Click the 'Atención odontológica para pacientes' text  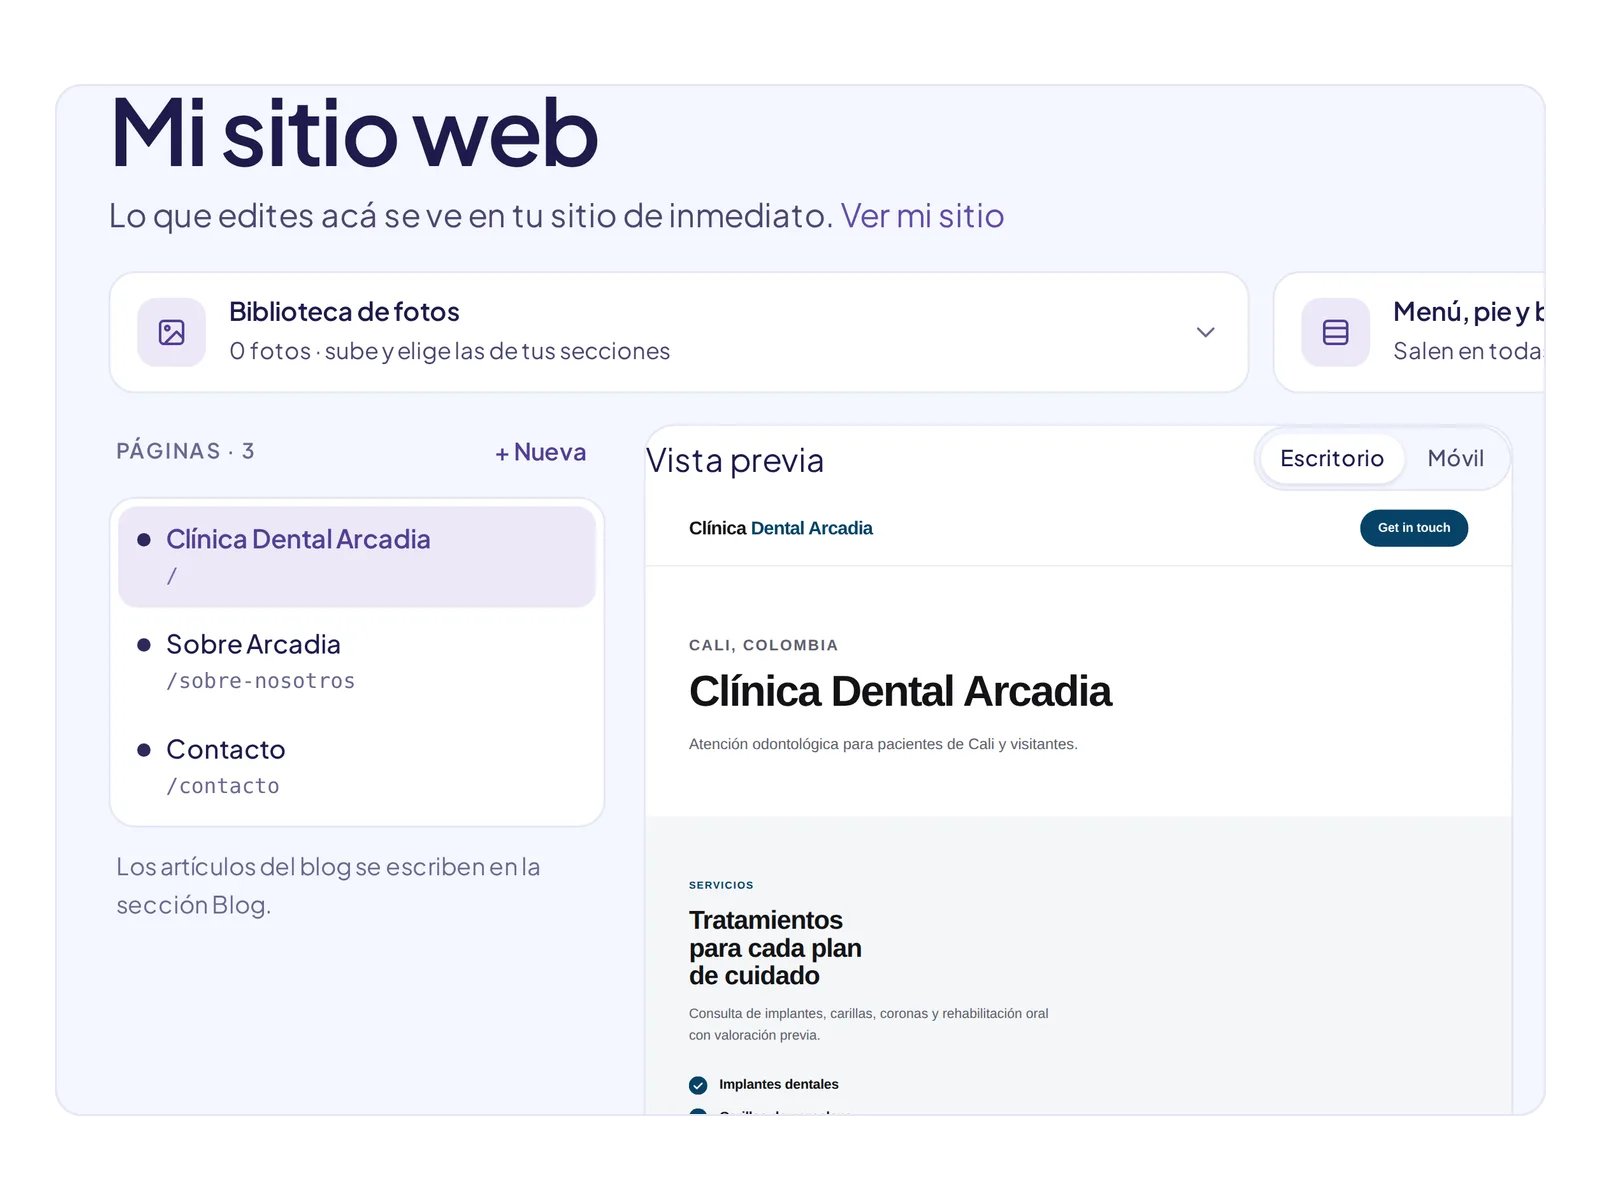click(x=883, y=744)
